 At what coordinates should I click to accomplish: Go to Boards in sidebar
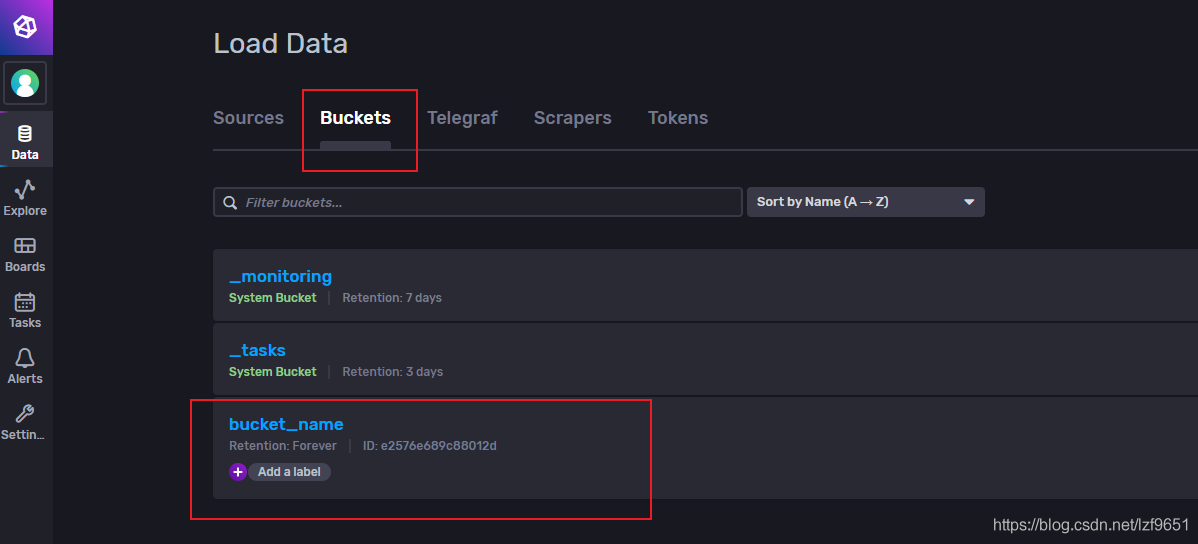pyautogui.click(x=25, y=254)
